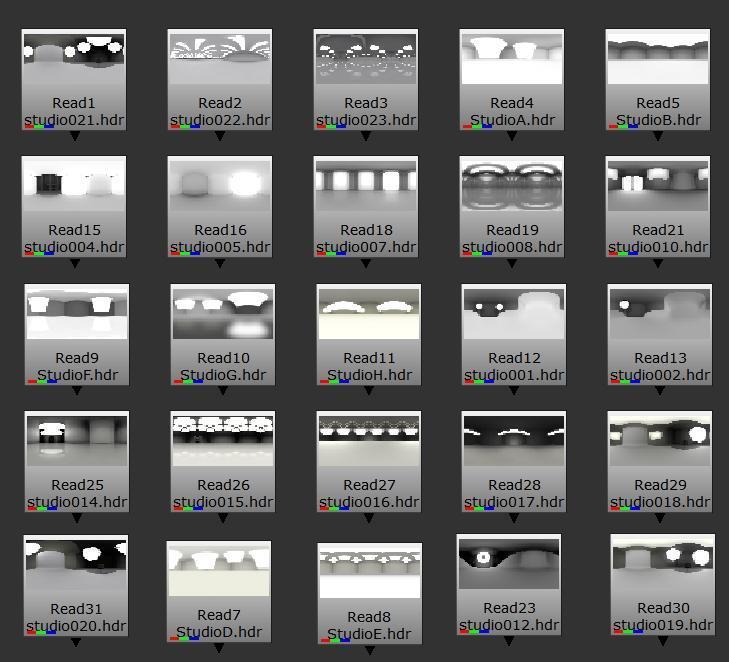
Task: Click the output arrow below Read2
Action: click(220, 136)
